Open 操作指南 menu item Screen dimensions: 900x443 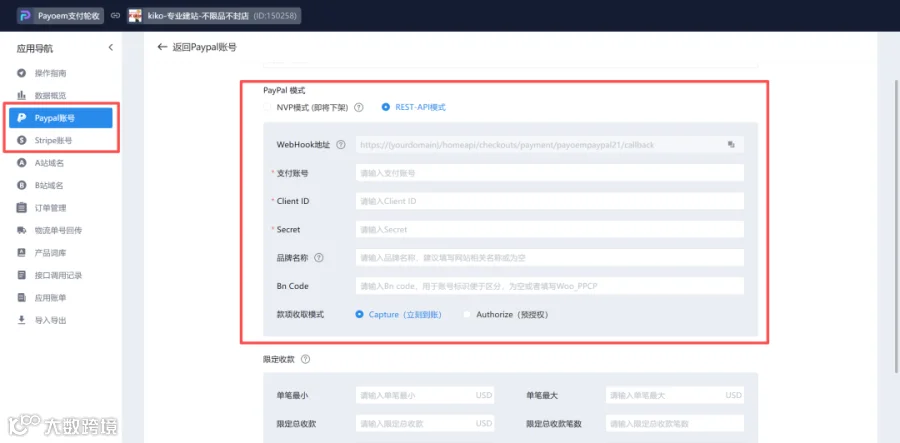(x=51, y=73)
